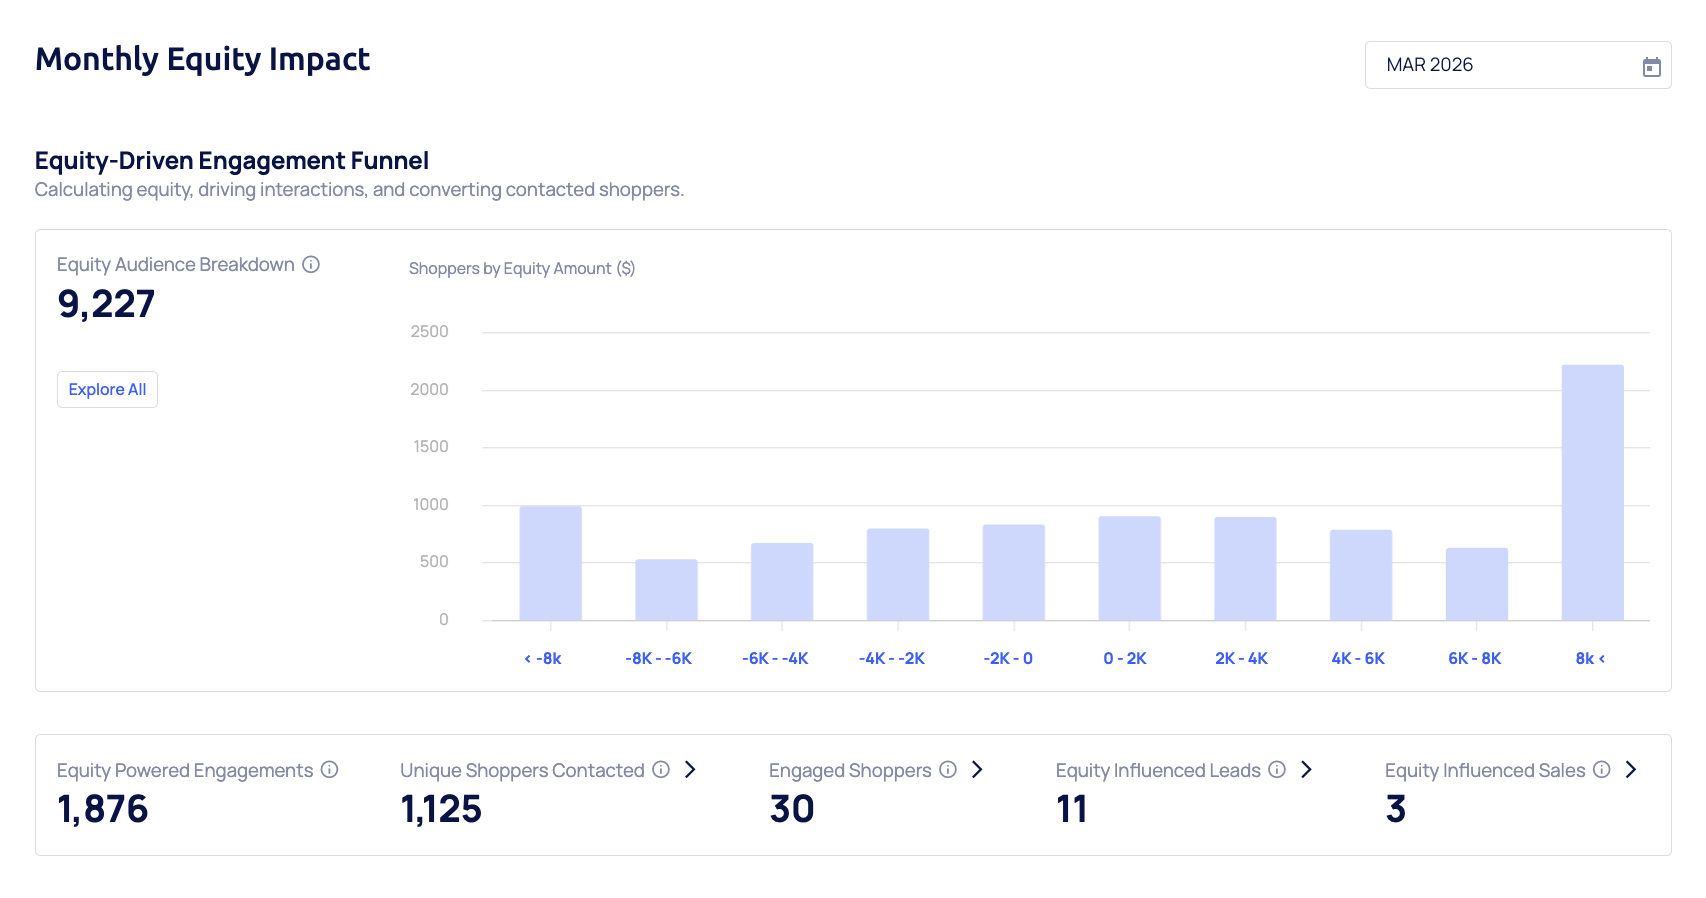Select the '< -8k' equity range label
The image size is (1706, 898).
543,658
